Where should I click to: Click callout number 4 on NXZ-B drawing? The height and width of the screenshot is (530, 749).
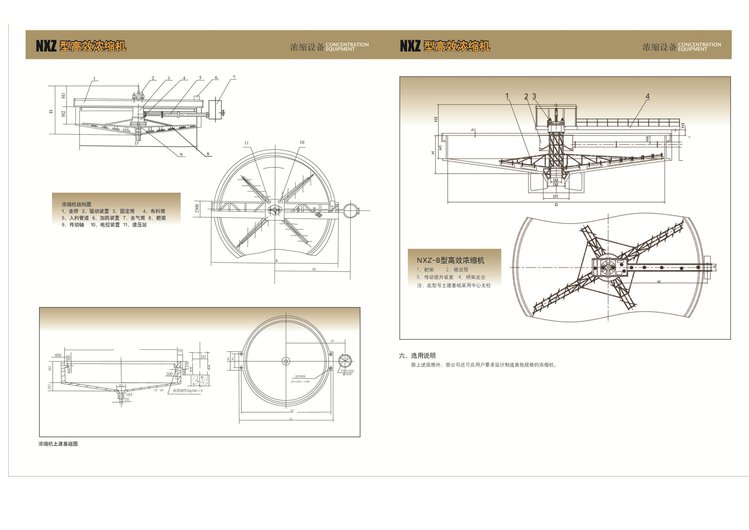click(647, 96)
